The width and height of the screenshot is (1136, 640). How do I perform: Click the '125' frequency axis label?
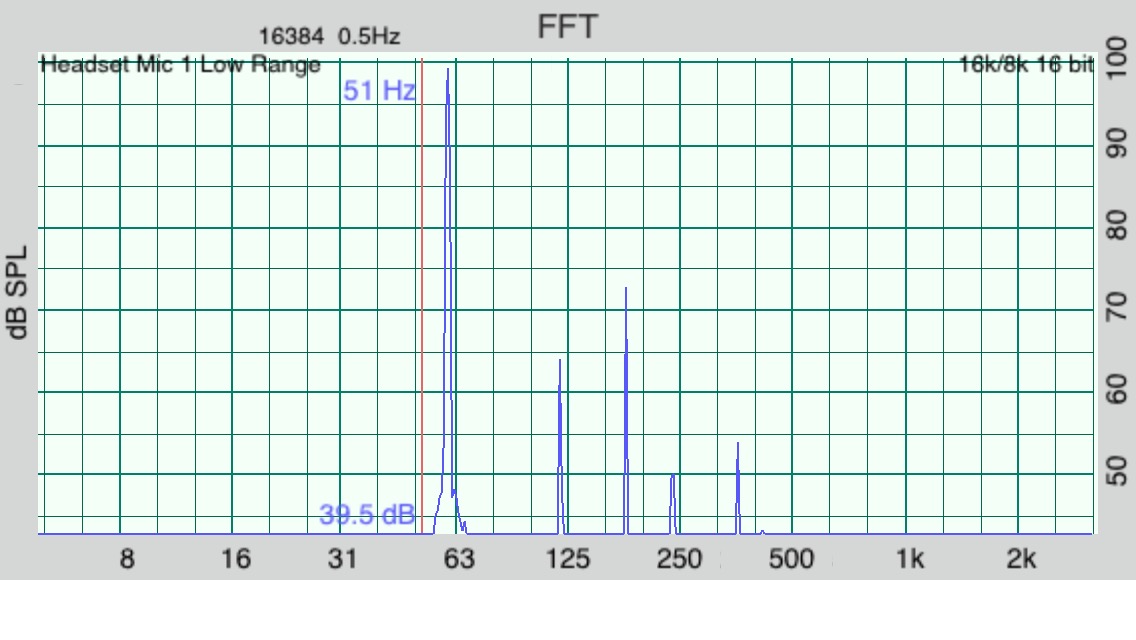[x=567, y=559]
